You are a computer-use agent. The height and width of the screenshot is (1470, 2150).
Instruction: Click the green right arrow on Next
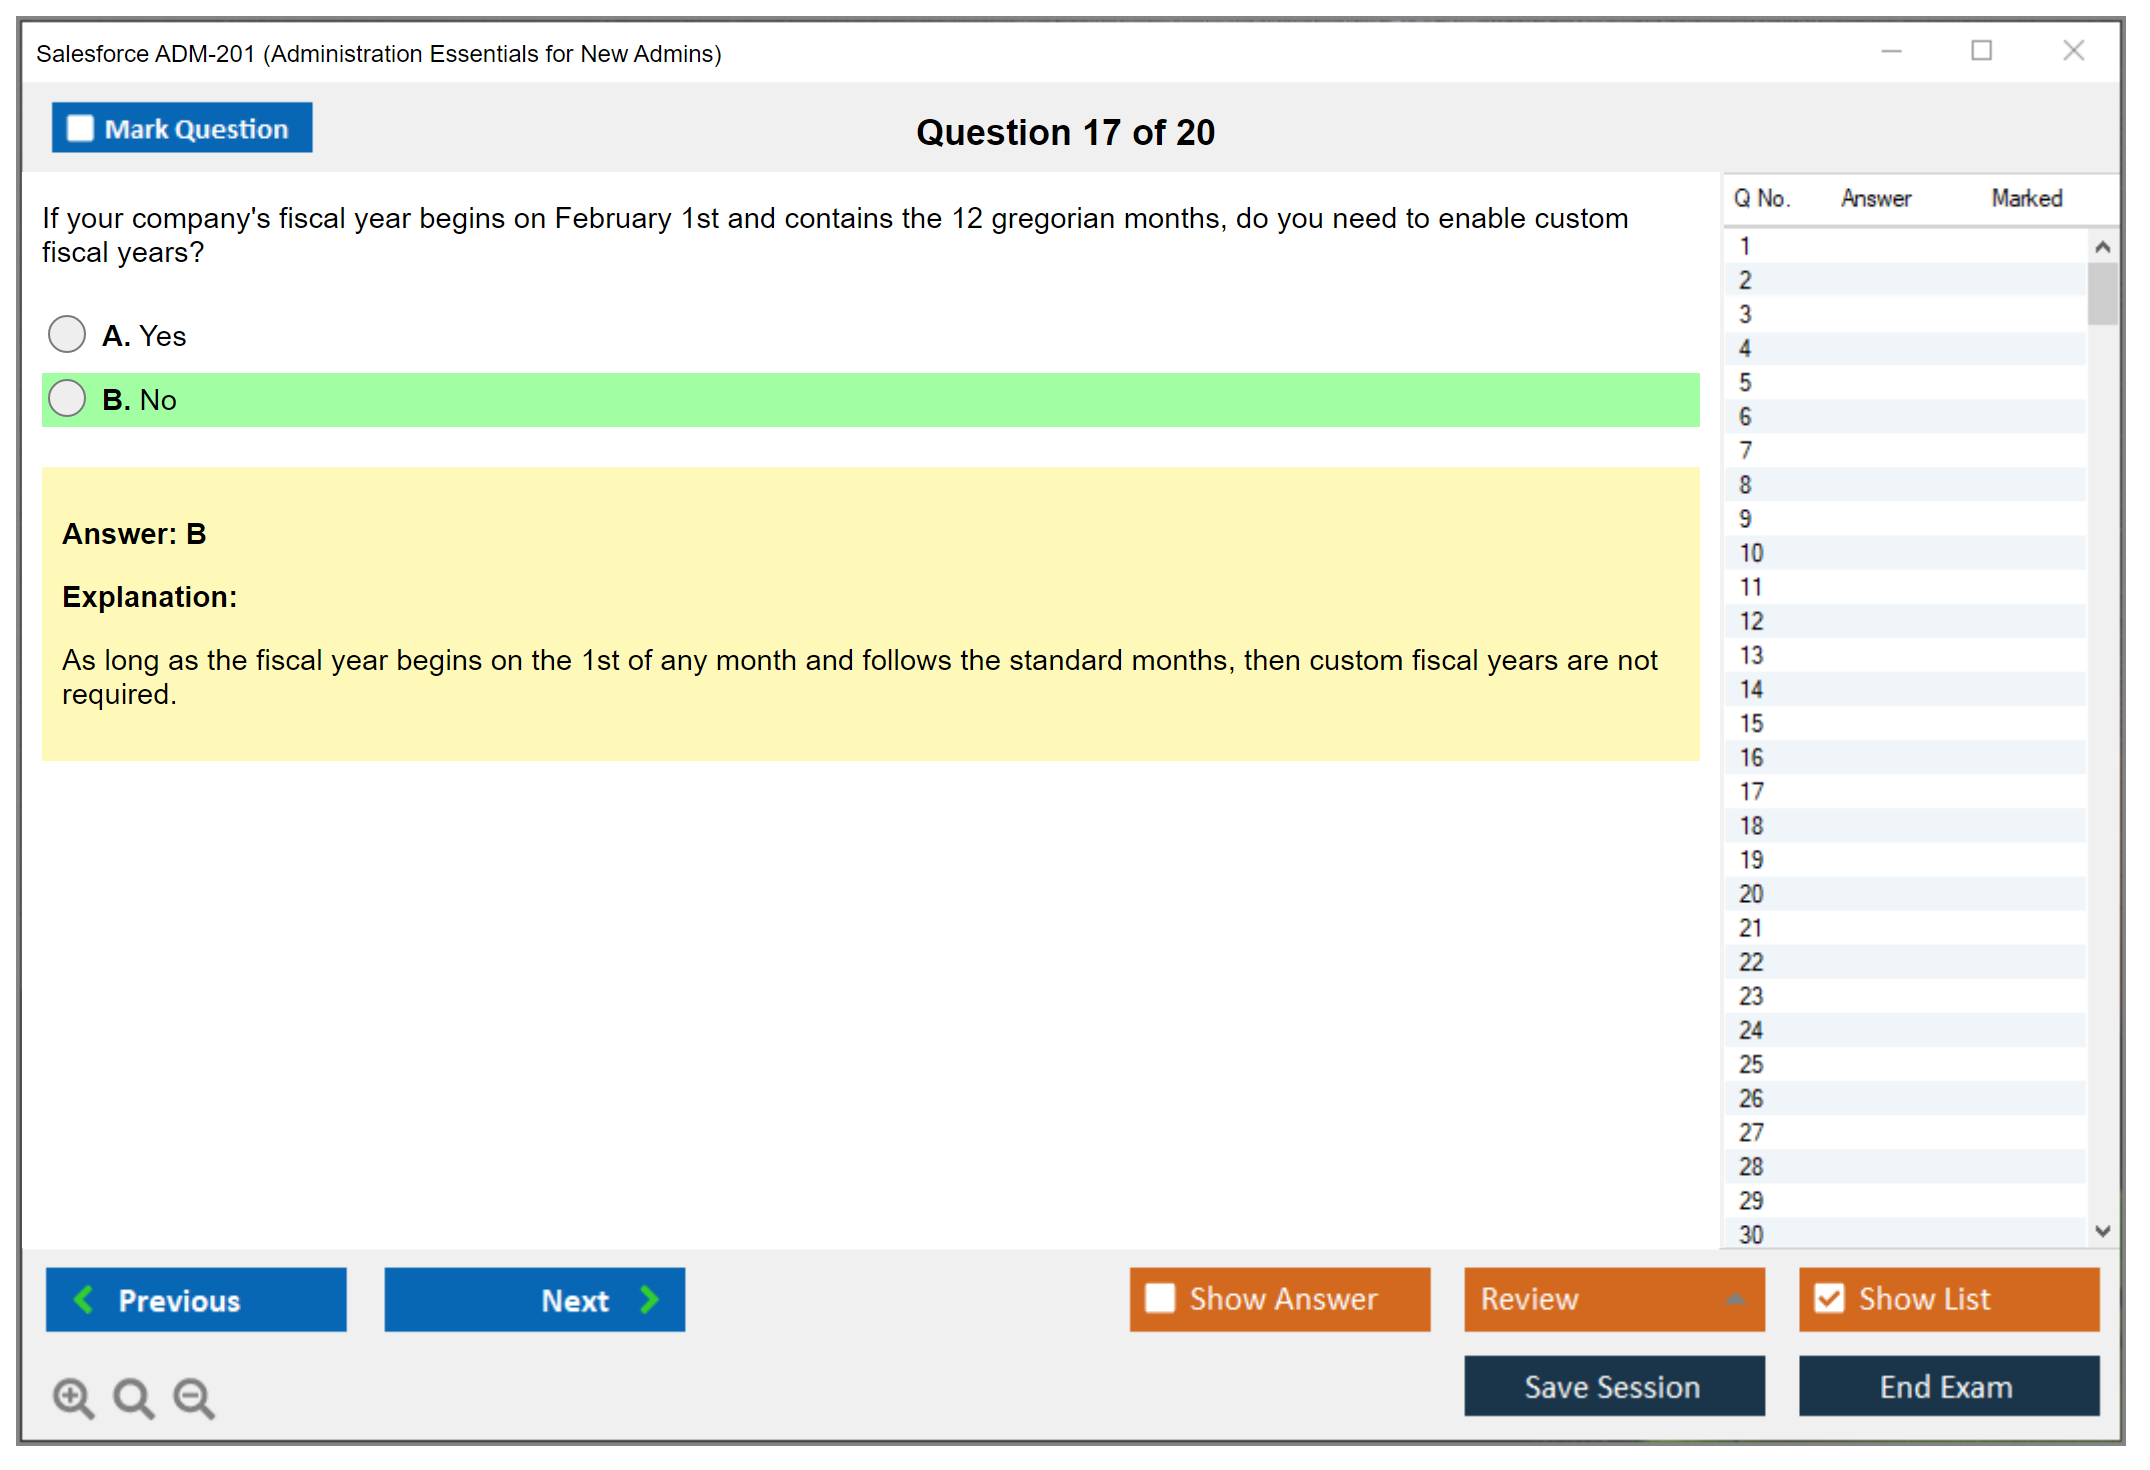pos(649,1299)
